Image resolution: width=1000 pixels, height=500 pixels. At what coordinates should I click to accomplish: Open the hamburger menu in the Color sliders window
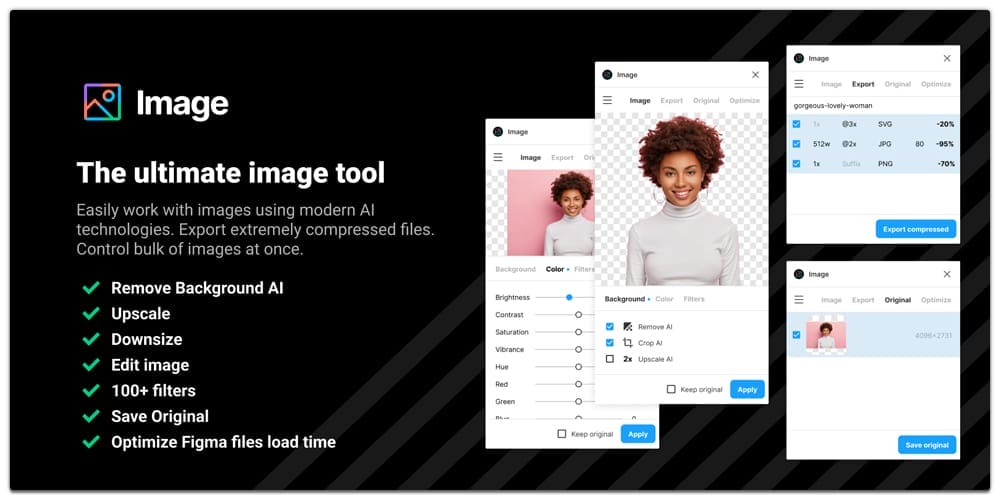(x=498, y=157)
